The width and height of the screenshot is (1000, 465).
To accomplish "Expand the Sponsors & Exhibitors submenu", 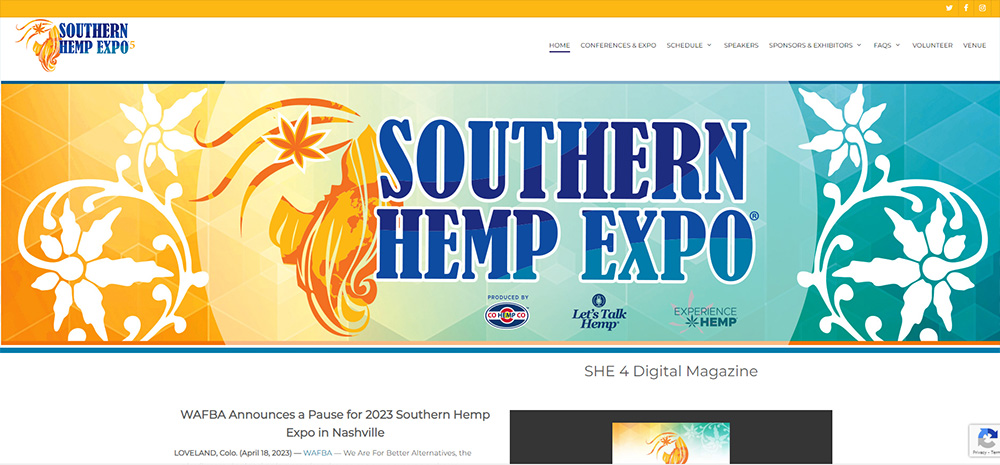I will point(814,45).
